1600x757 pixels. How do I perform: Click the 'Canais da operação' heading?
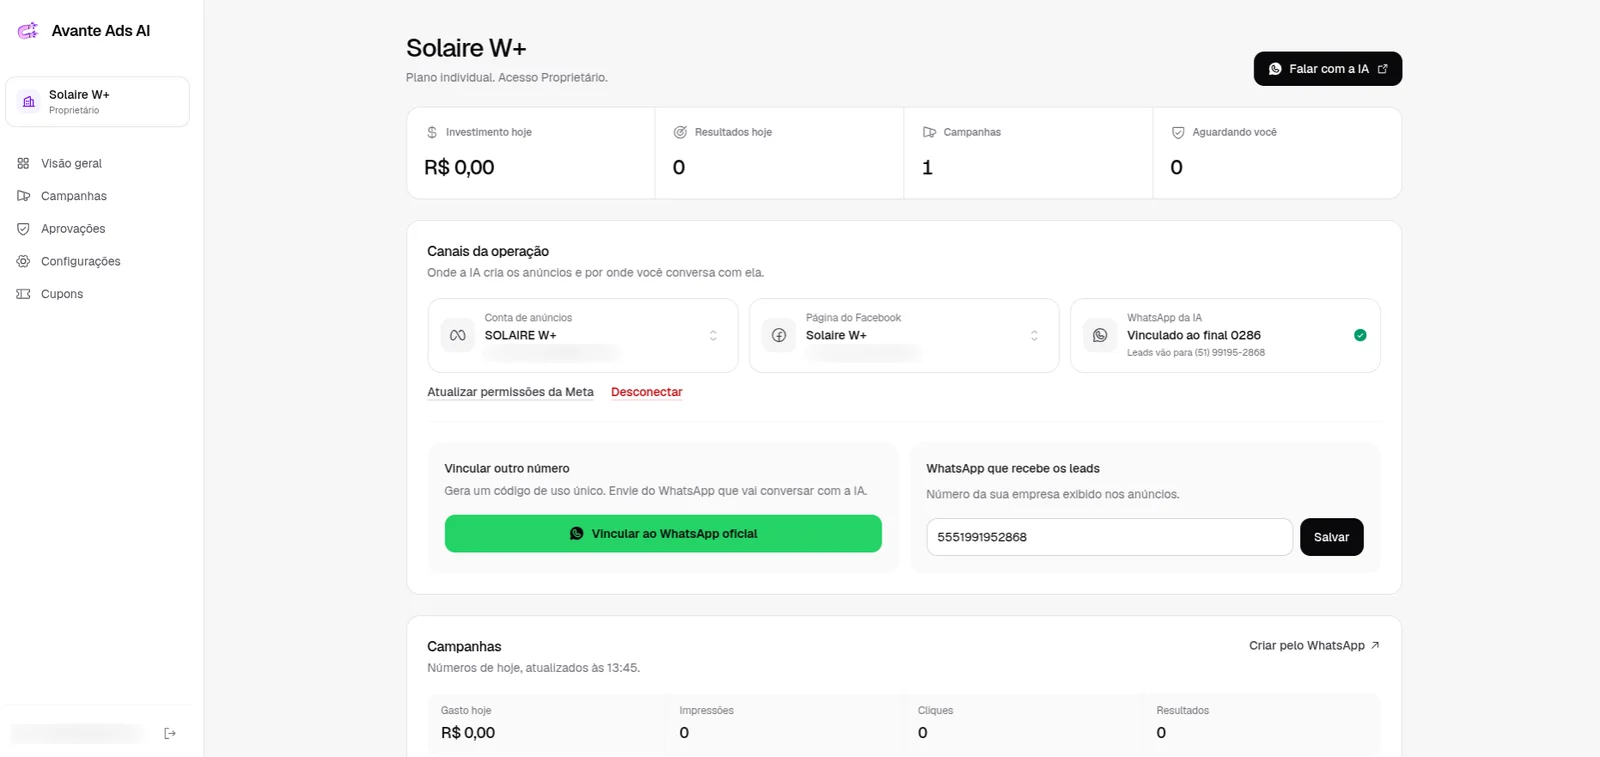coord(488,251)
